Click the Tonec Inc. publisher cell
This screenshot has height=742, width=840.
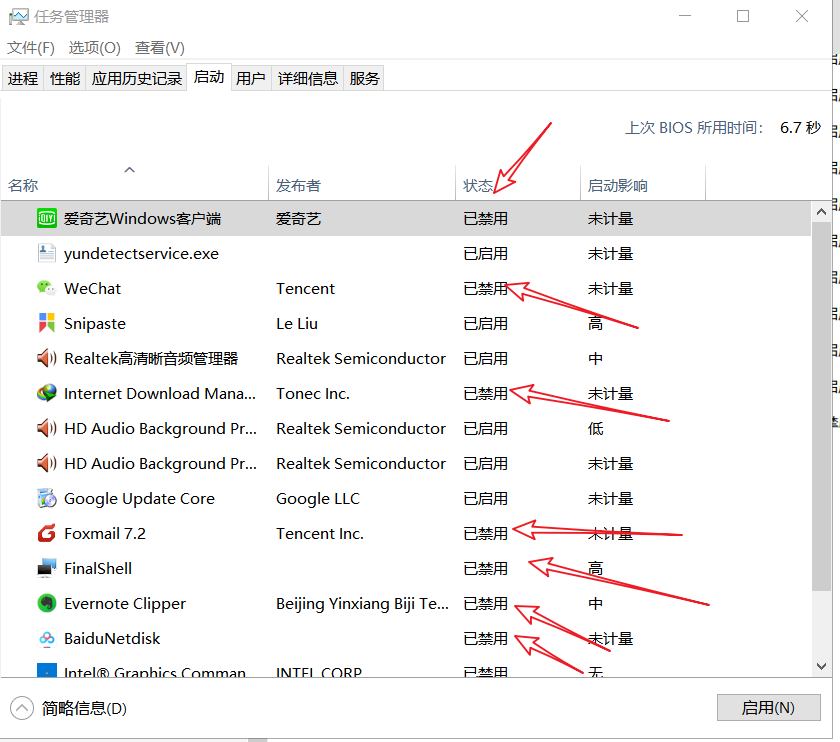(313, 393)
